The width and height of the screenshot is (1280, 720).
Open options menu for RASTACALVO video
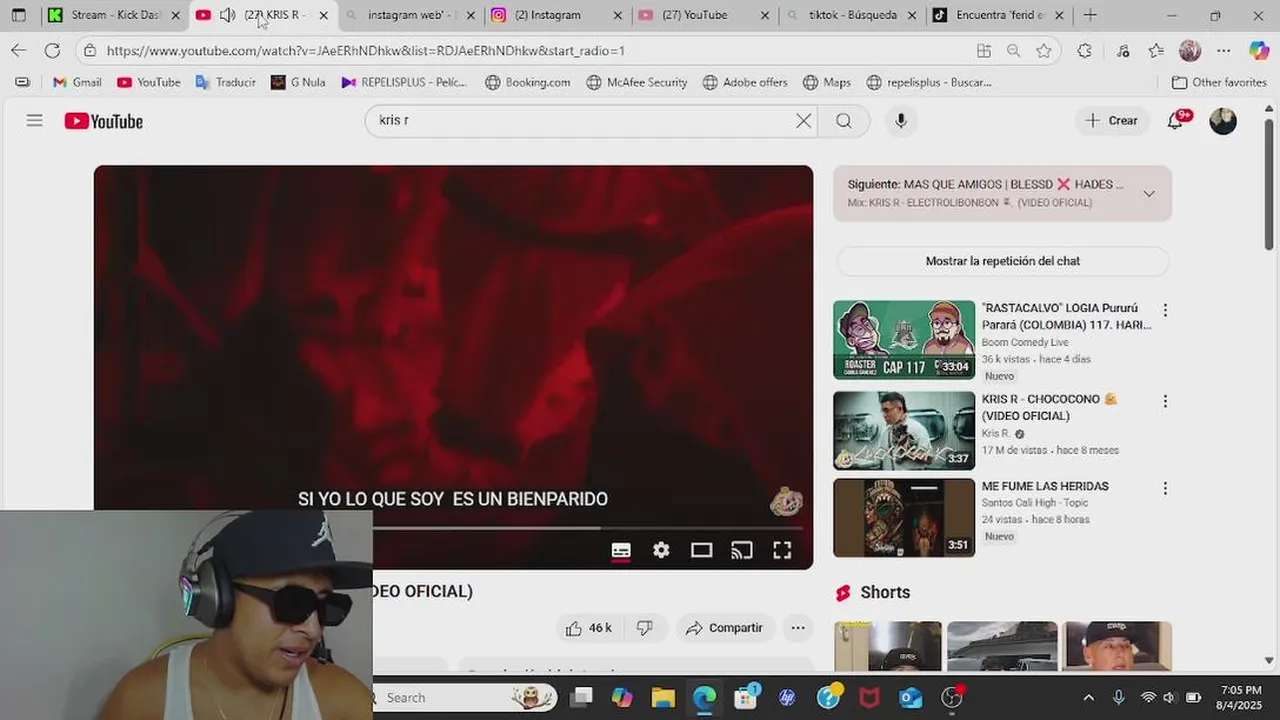pos(1165,310)
